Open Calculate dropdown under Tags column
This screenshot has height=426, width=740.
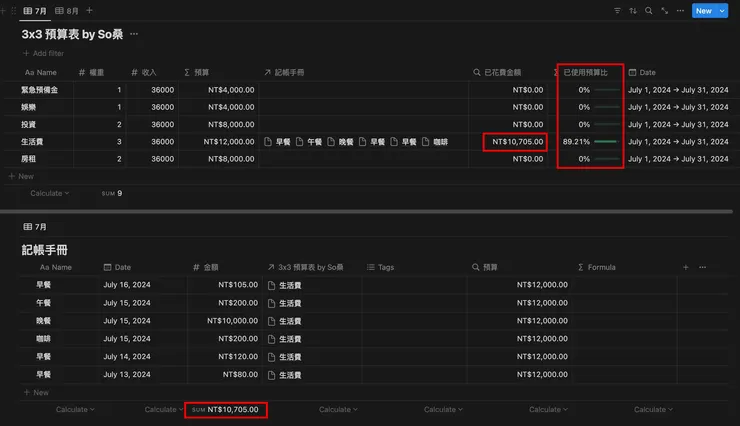pyautogui.click(x=443, y=409)
